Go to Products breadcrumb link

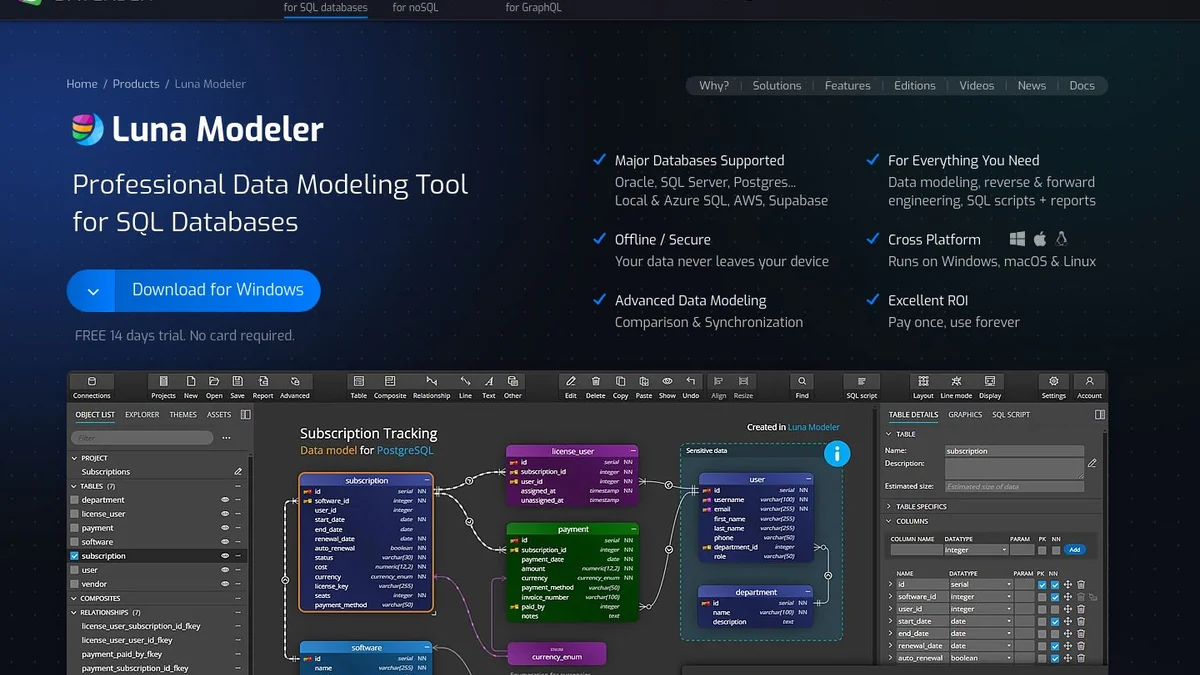(x=136, y=84)
